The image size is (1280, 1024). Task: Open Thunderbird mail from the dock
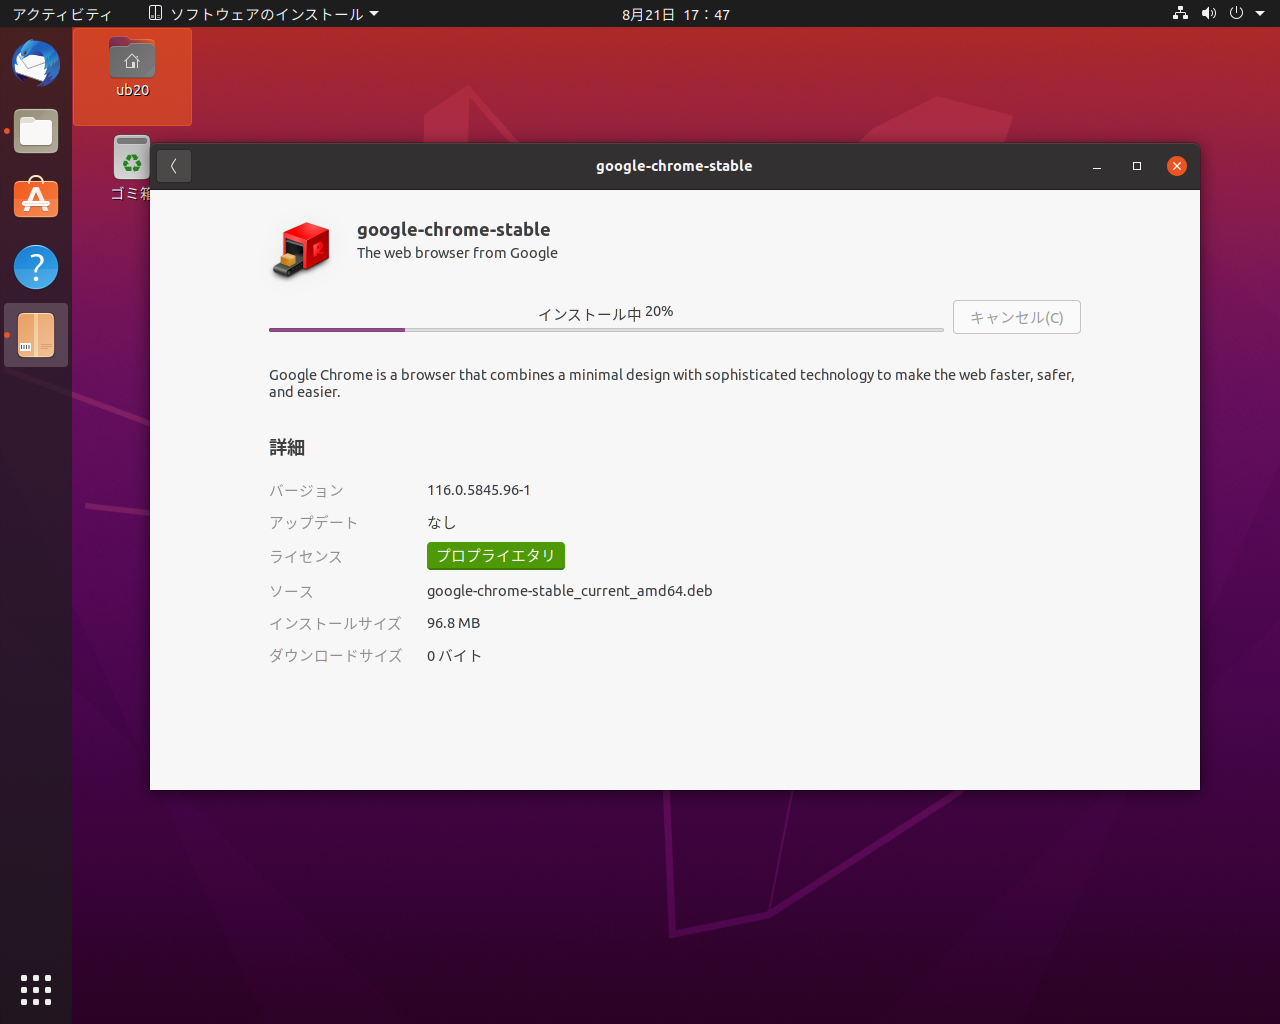[x=36, y=63]
